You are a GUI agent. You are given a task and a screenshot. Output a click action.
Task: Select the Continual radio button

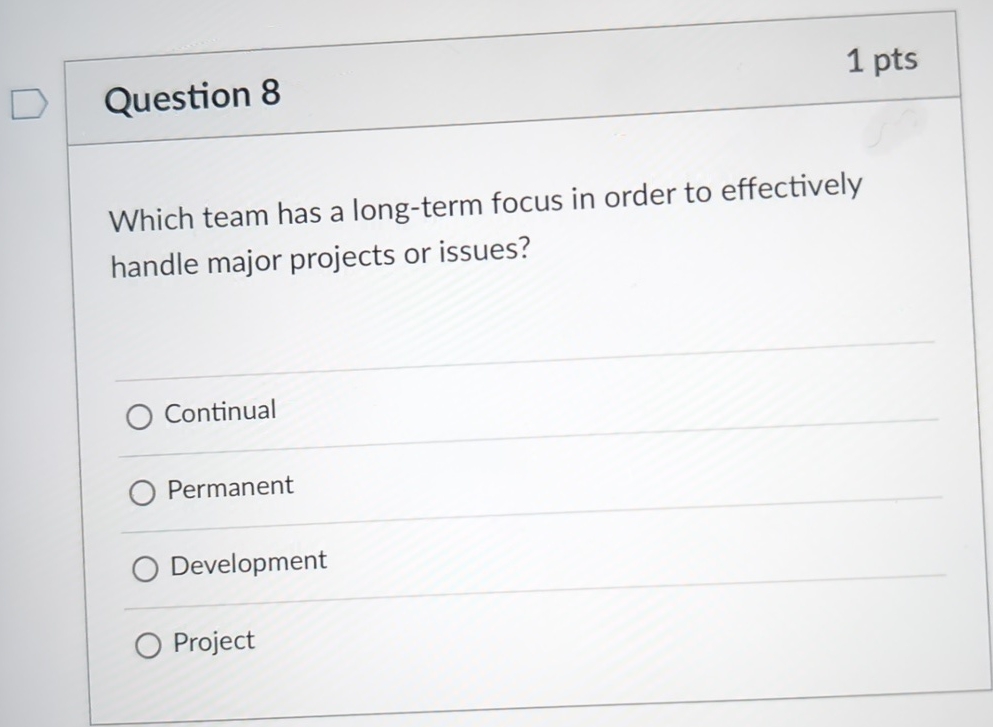click(139, 416)
